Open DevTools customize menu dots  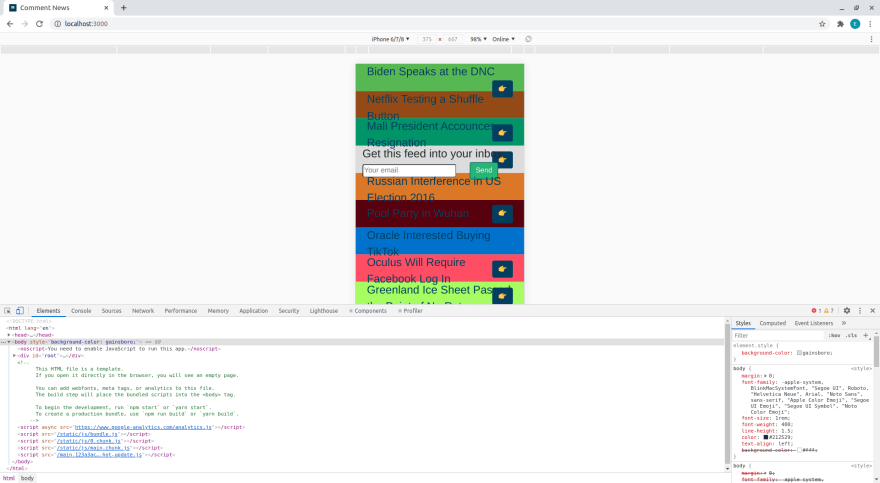click(x=860, y=311)
